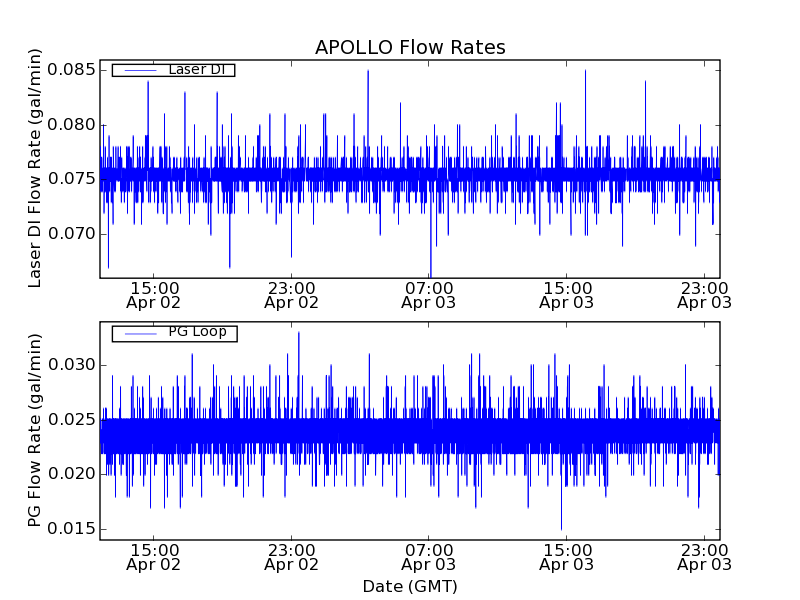800x600 pixels.
Task: Select the "Laser DI" legend label
Action: 197,69
